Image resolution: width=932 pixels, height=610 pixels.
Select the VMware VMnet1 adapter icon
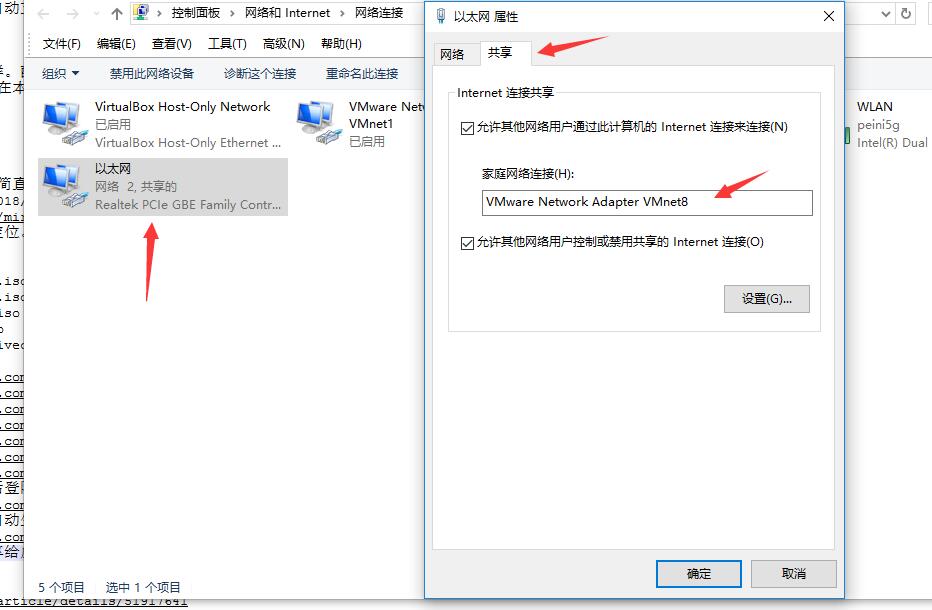(x=316, y=123)
